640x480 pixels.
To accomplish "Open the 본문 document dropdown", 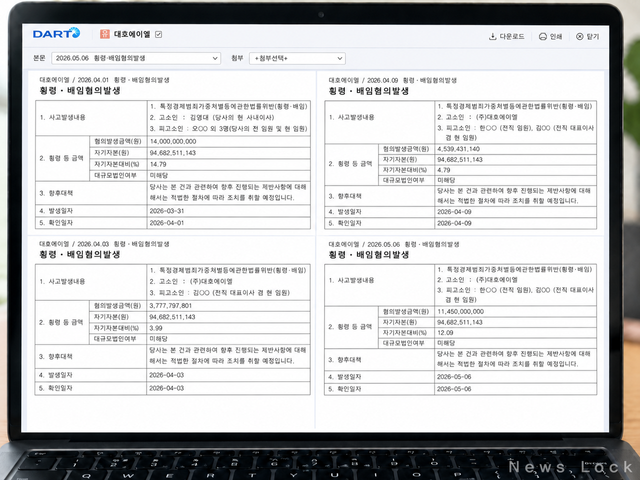I will click(x=136, y=58).
